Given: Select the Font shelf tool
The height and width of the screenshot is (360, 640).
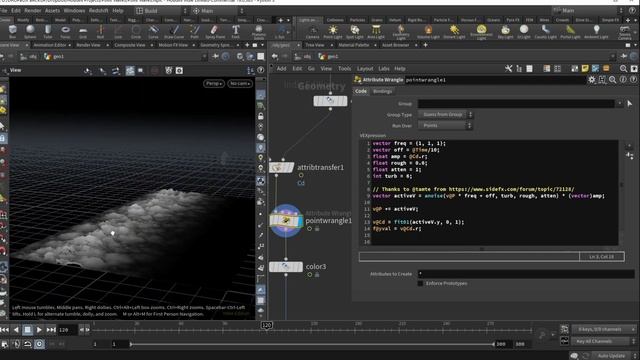Looking at the screenshot, I should tap(236, 31).
